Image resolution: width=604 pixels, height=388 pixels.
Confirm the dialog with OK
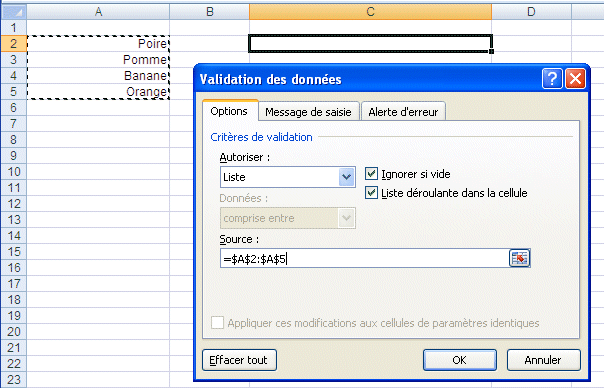(x=460, y=360)
